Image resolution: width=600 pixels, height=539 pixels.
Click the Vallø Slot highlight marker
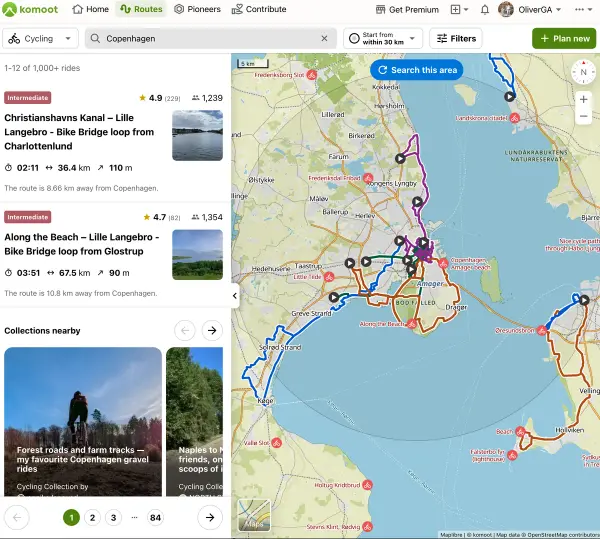[277, 443]
